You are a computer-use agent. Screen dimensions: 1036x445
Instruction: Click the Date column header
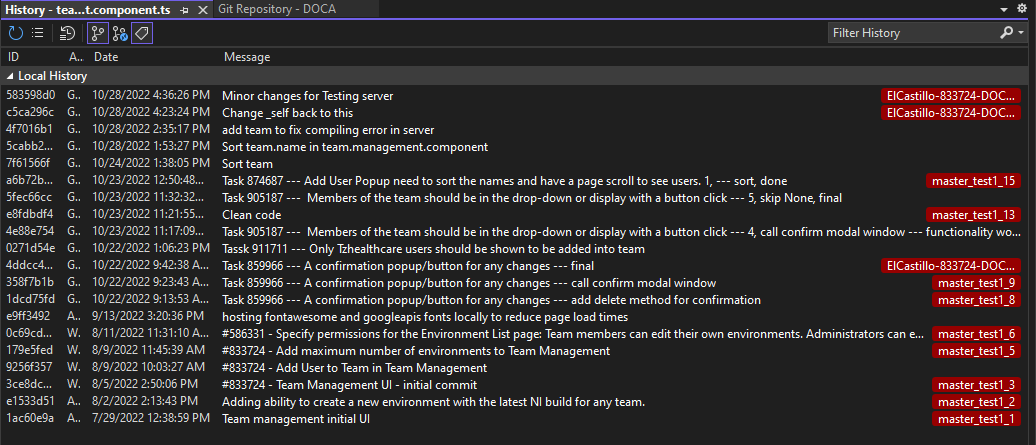pyautogui.click(x=106, y=57)
